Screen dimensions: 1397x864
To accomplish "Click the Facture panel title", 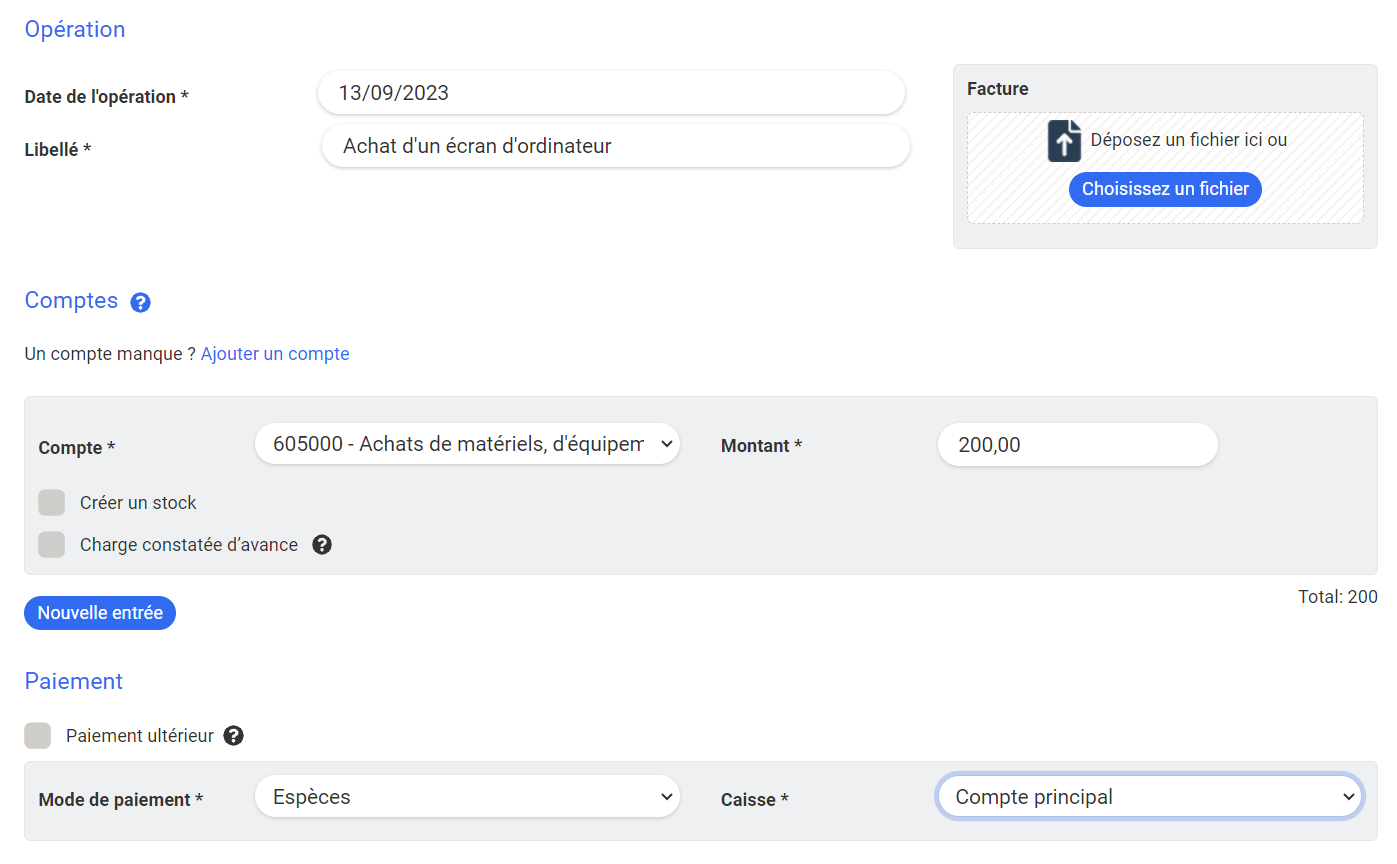I will point(998,89).
